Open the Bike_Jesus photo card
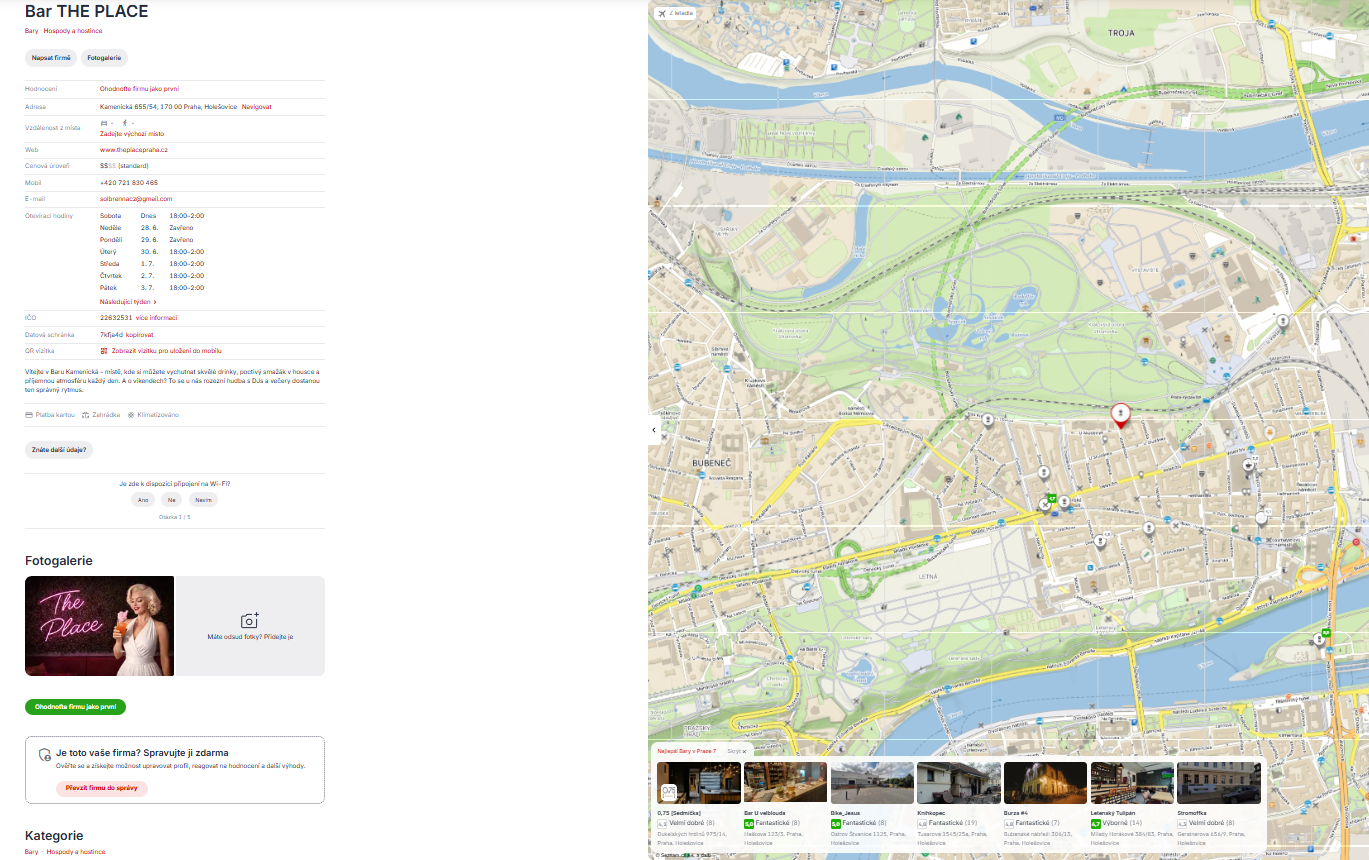The width and height of the screenshot is (1369, 860). [872, 783]
